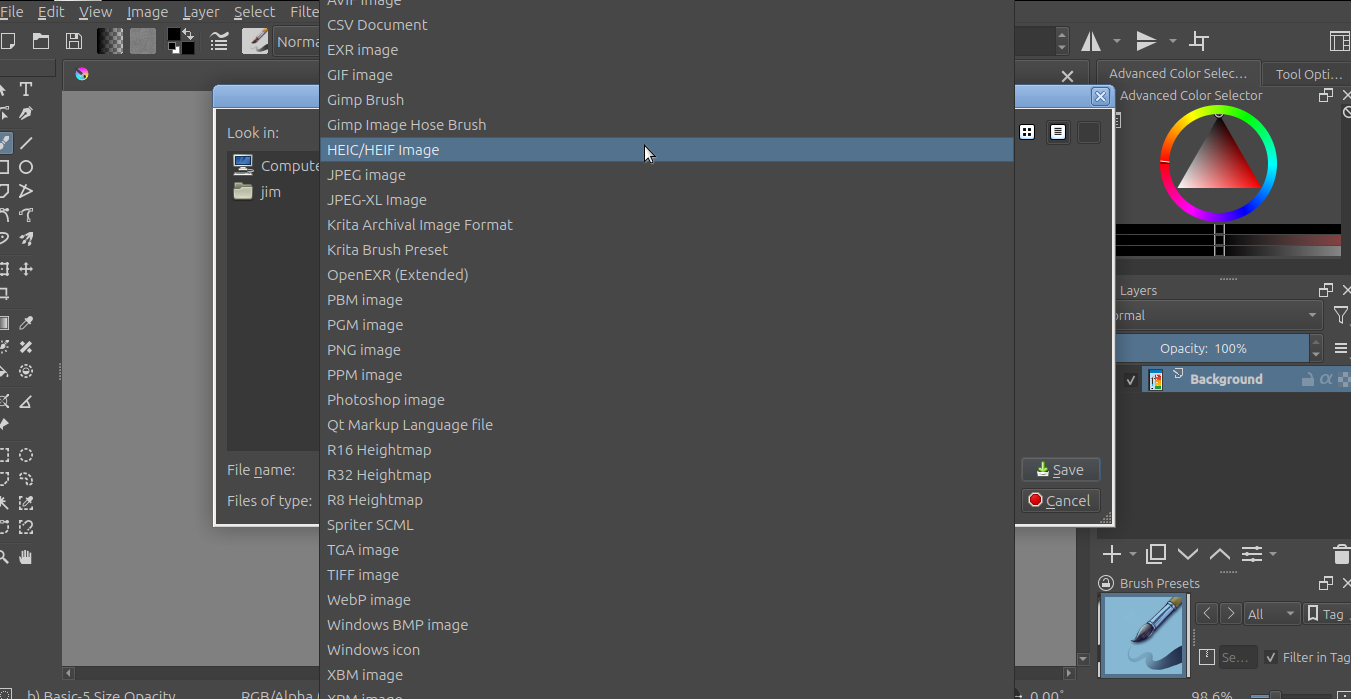Switch to the Tool Options tab
1351x699 pixels.
pos(1308,74)
